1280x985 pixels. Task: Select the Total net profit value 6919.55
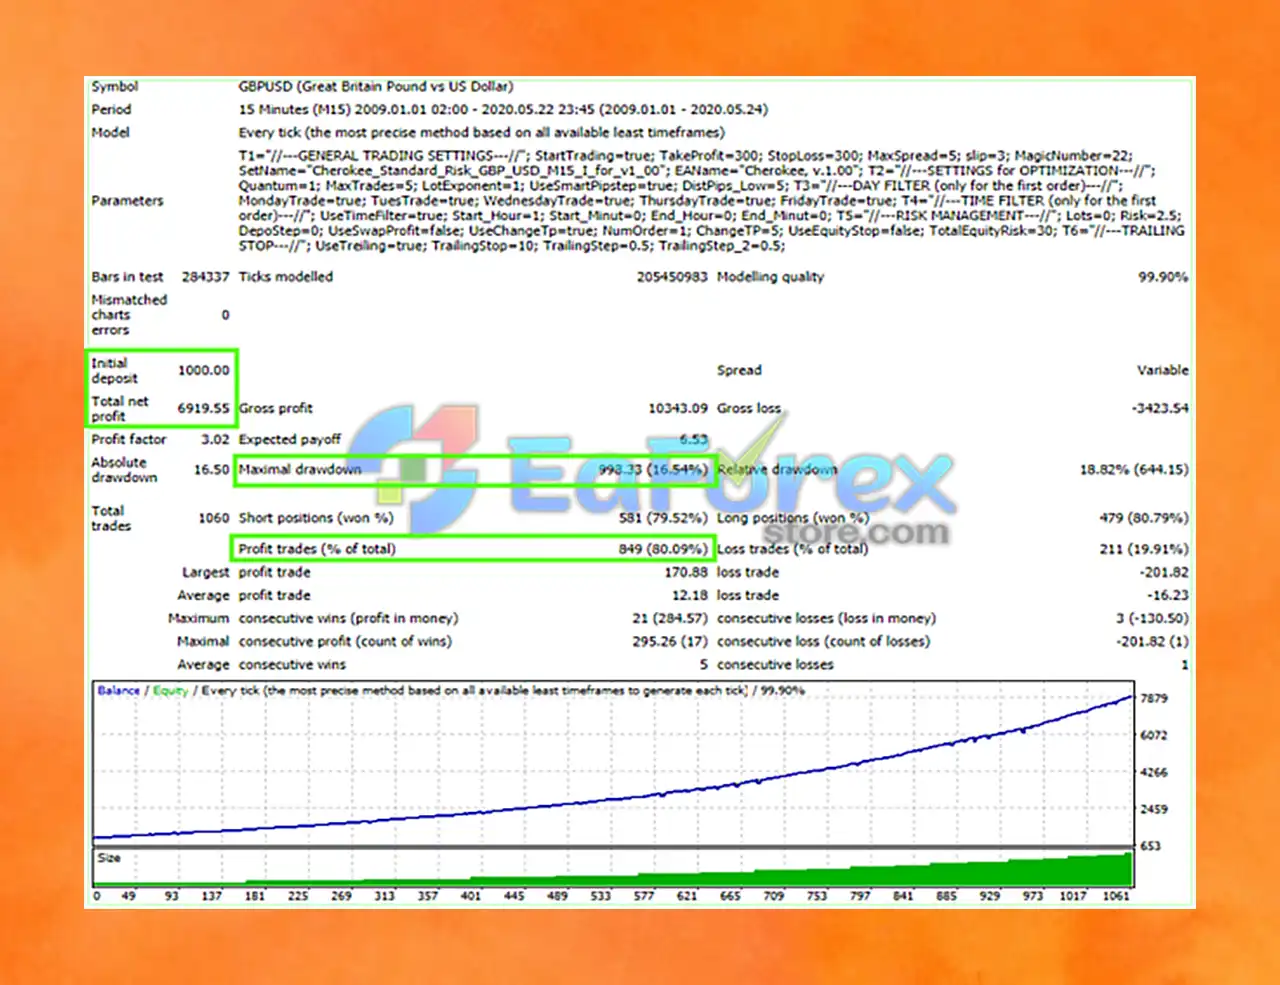[x=203, y=408]
